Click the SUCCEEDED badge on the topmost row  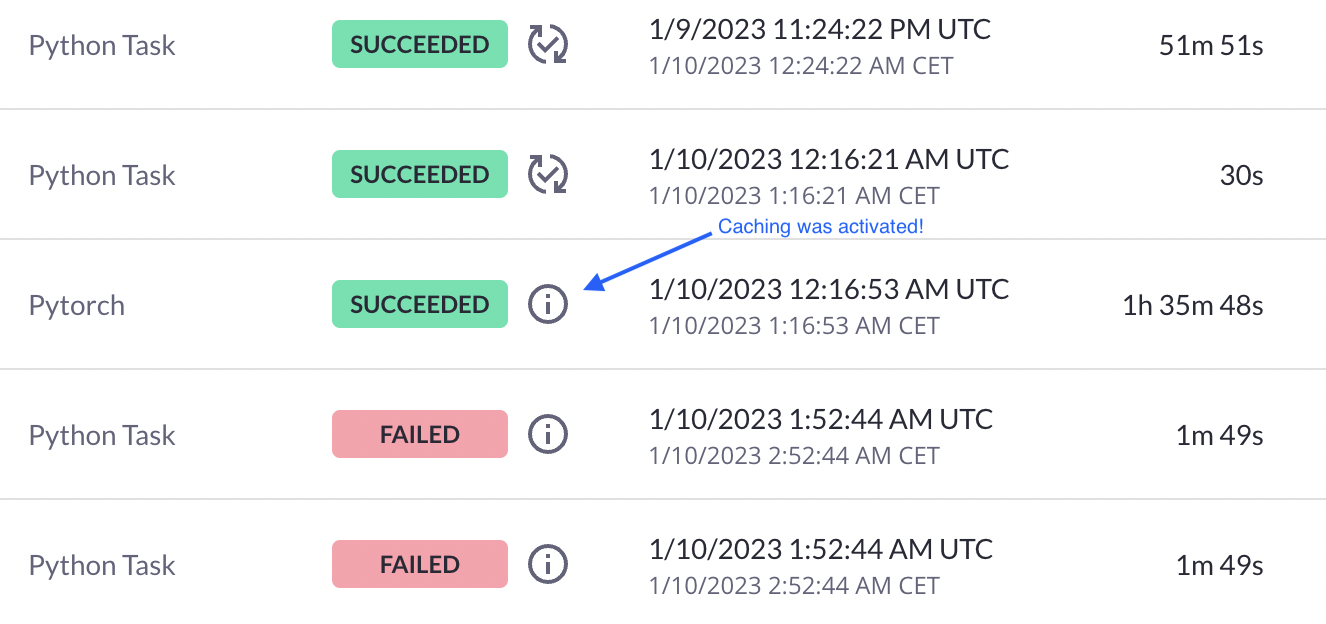click(x=419, y=44)
